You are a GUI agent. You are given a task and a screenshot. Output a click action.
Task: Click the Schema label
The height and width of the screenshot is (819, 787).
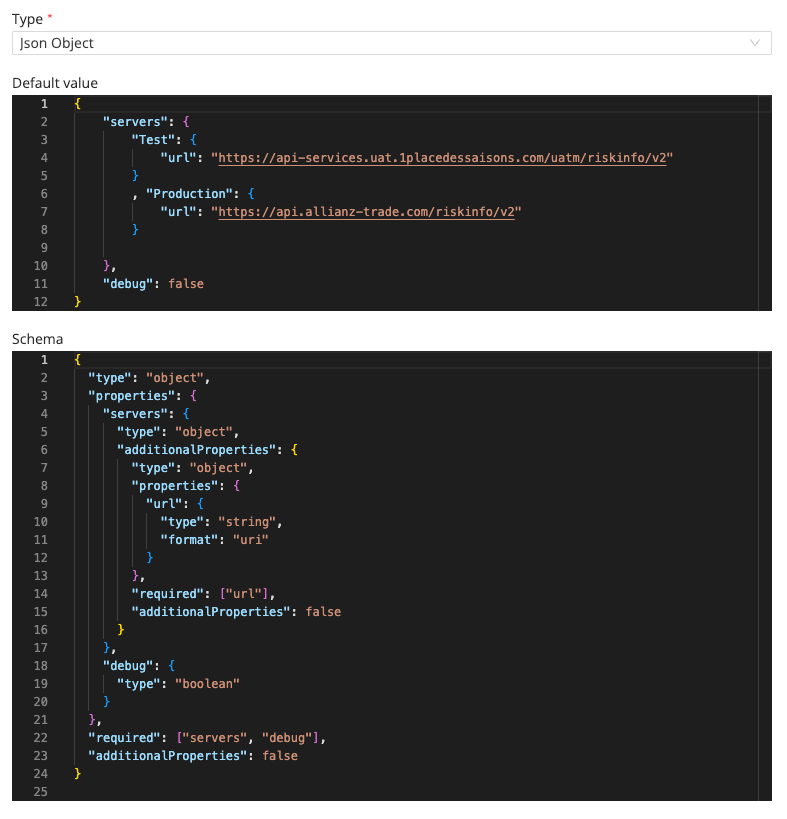click(40, 339)
